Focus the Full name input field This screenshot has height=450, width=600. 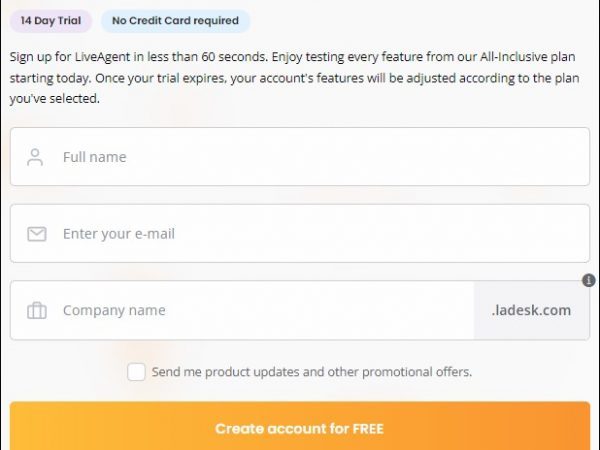[310, 157]
